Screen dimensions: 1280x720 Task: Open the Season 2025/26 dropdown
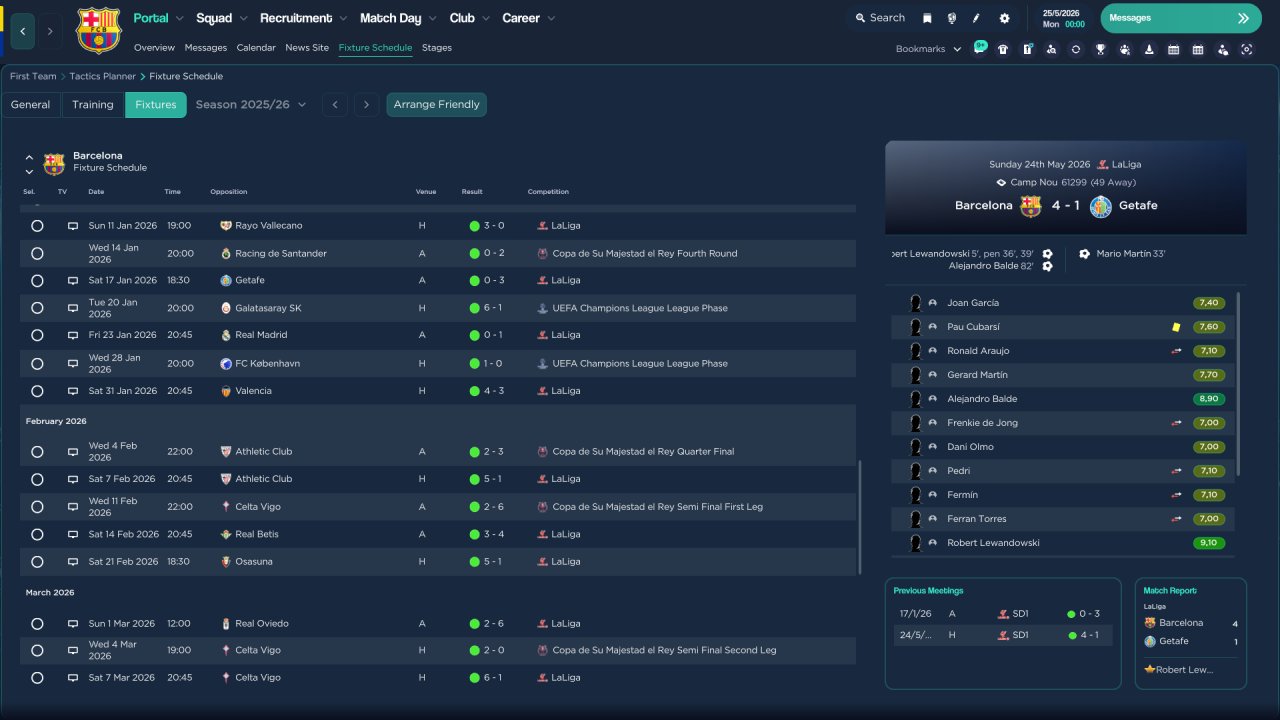251,105
